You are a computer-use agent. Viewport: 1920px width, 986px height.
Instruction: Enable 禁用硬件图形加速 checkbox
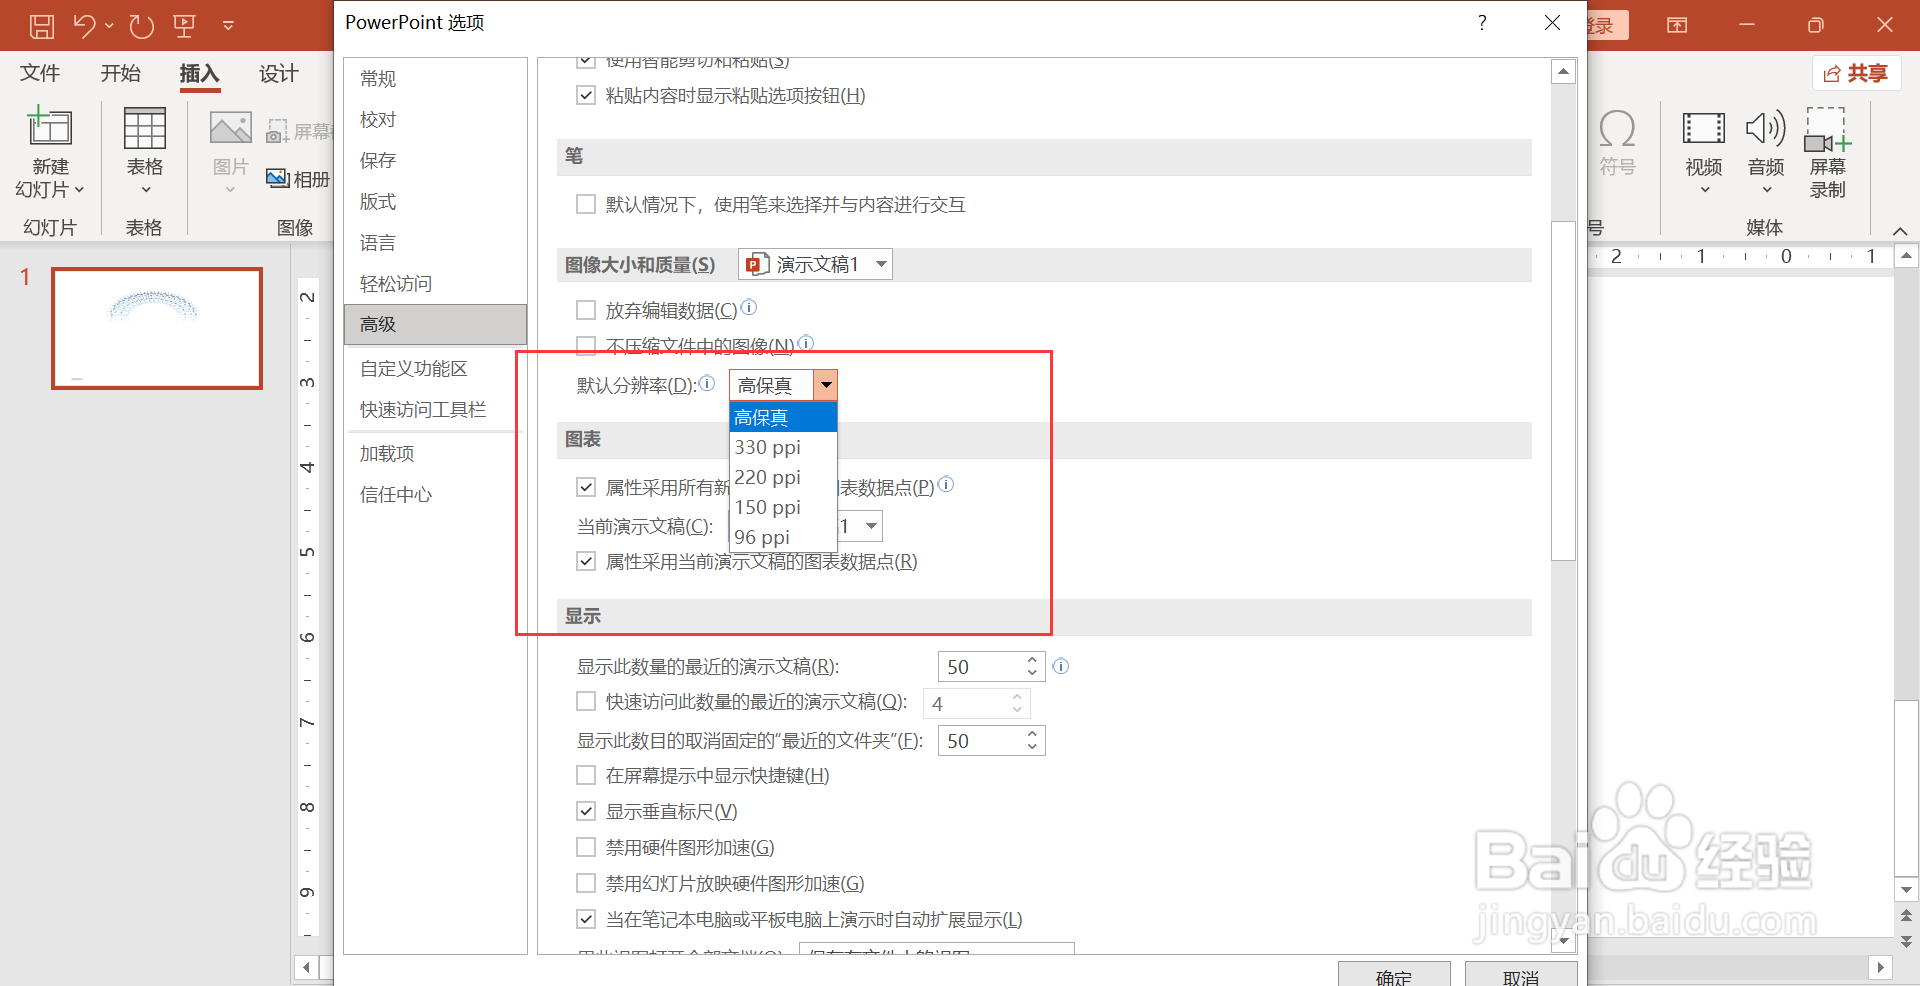(586, 848)
